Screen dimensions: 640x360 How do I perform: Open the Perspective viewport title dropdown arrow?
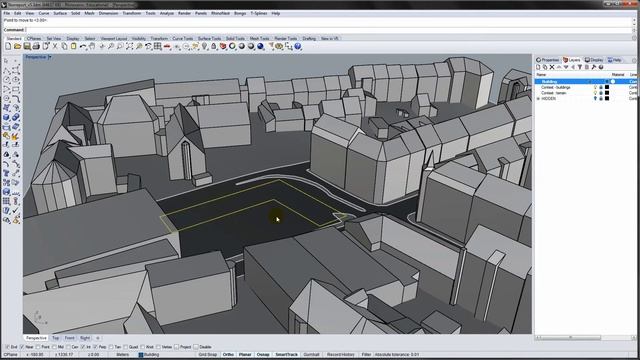coord(50,57)
